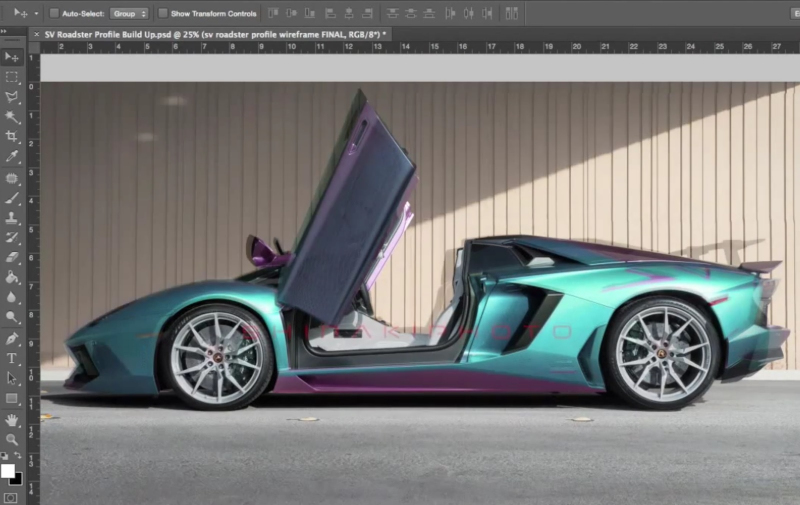Close the SV Roadster Profile document tab
Viewport: 800px width, 505px height.
click(x=37, y=33)
